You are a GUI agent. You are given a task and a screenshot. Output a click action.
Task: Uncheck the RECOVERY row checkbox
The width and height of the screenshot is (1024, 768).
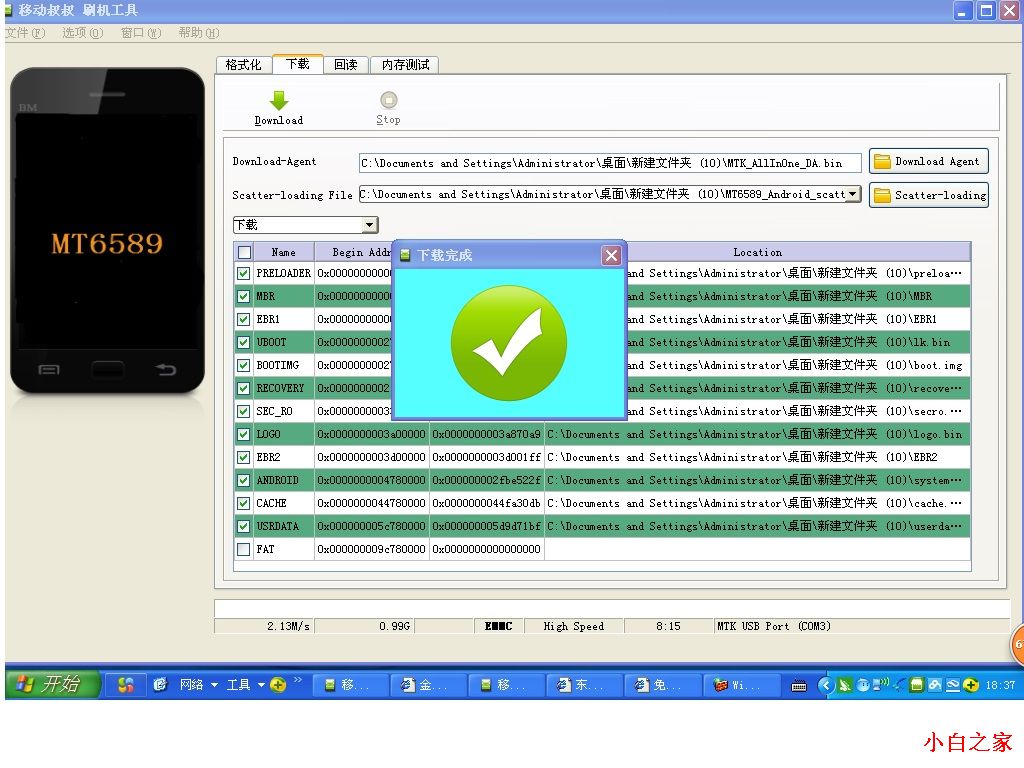pyautogui.click(x=244, y=389)
